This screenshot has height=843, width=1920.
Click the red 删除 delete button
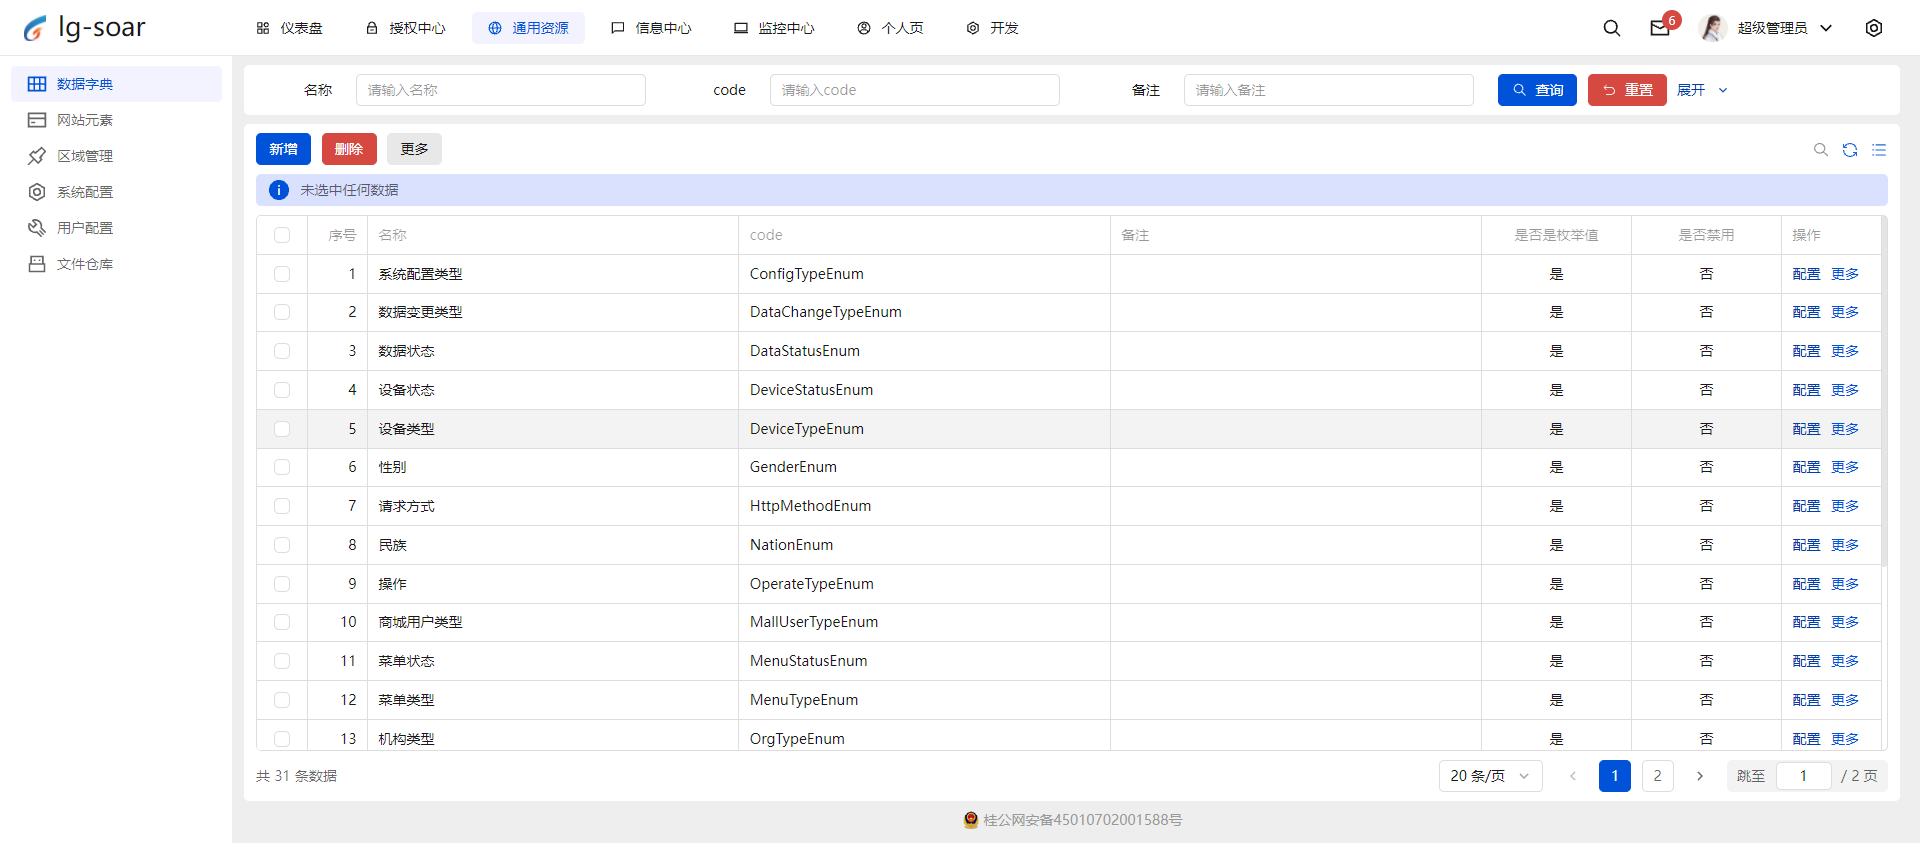click(x=349, y=149)
